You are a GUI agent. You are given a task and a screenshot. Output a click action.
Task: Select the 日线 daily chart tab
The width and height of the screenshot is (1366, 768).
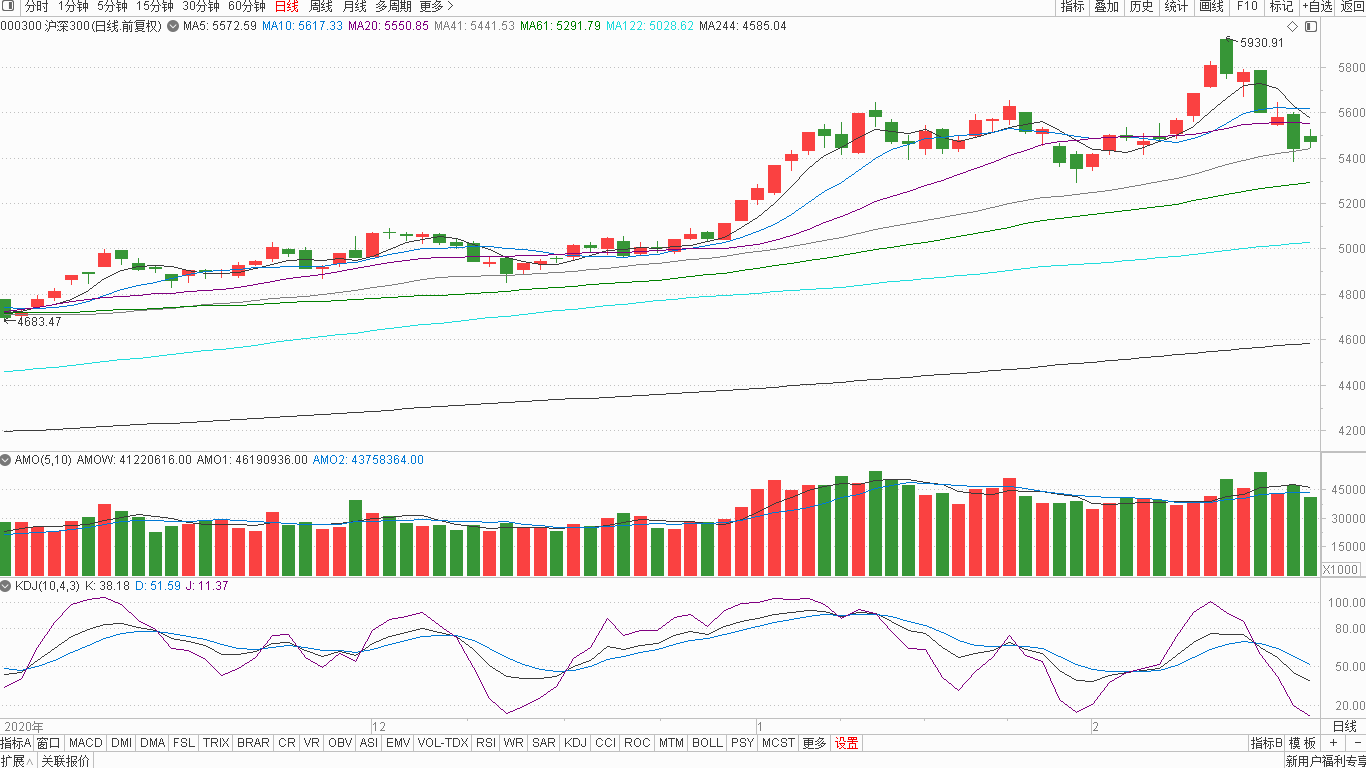(x=286, y=6)
